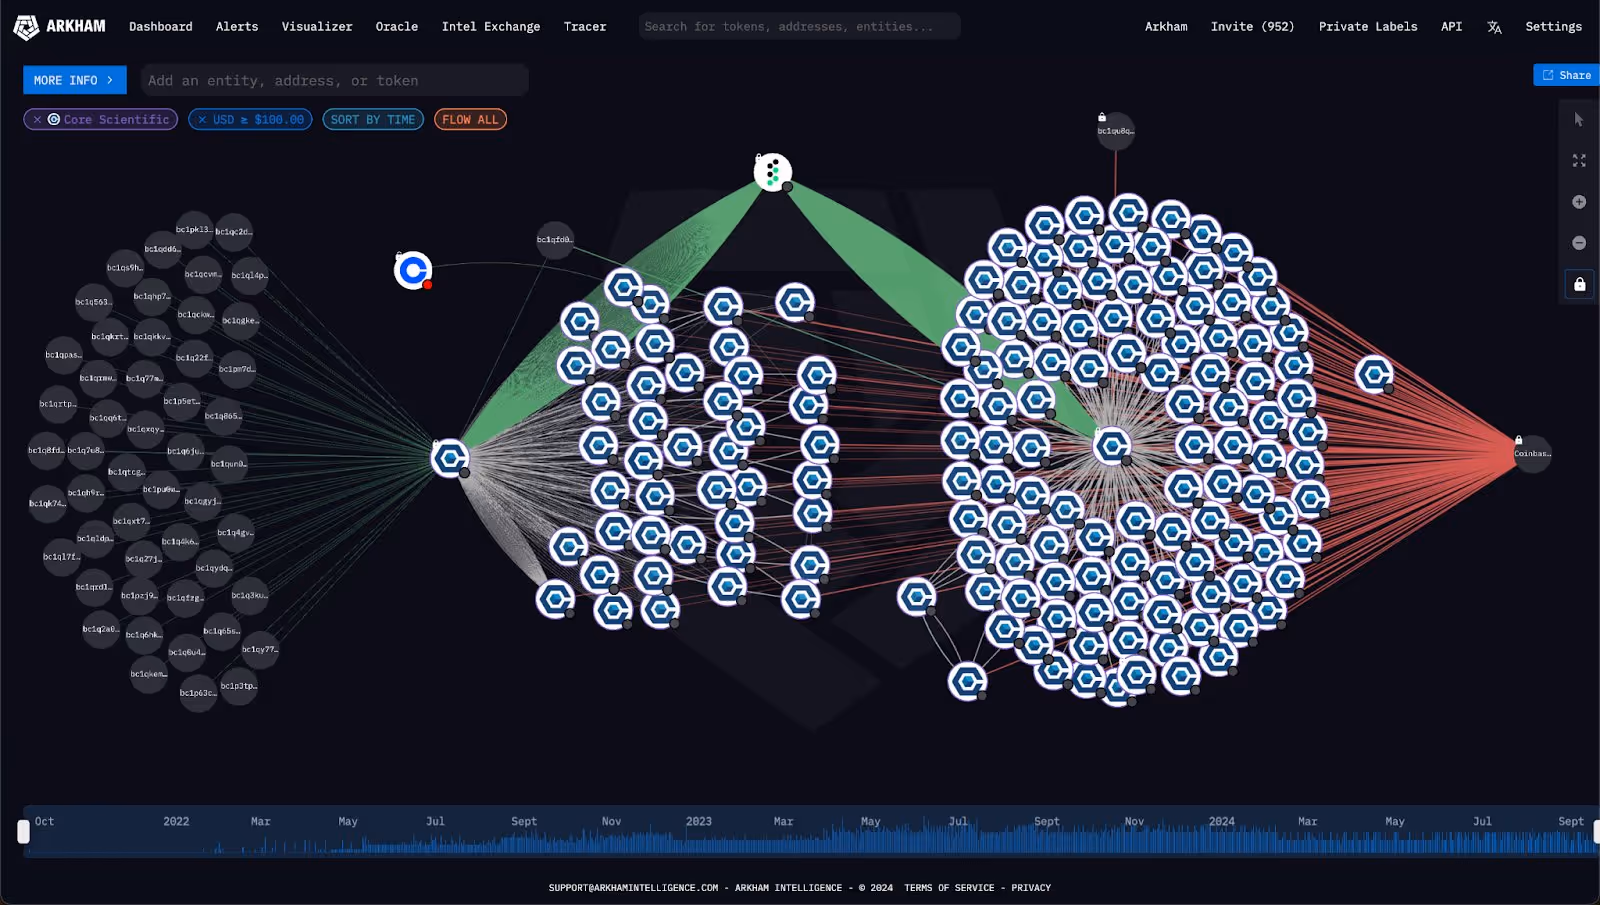Select the Coinbas... labeled node
The image size is (1600, 905).
(x=1532, y=454)
